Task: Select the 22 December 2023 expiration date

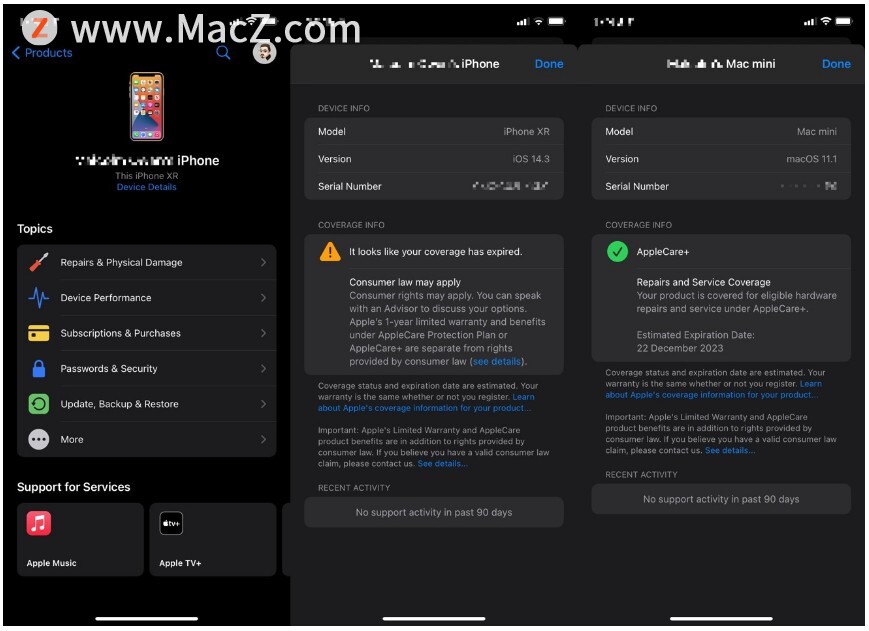Action: (680, 348)
